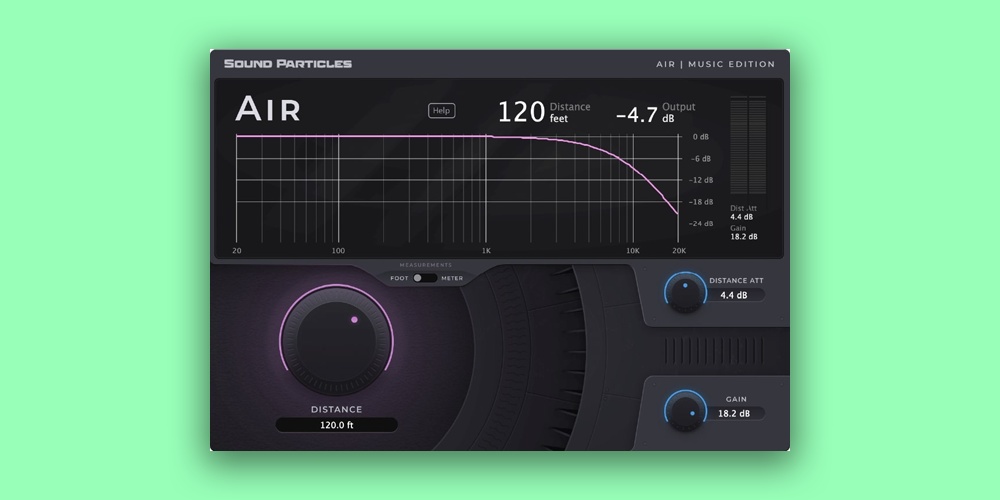Click the Gain knob
Viewport: 1000px width, 500px height.
pyautogui.click(x=684, y=410)
